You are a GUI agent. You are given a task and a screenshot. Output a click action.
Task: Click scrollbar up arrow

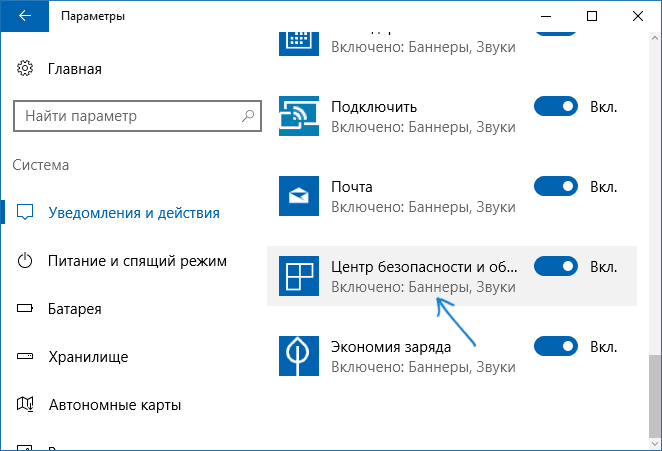(x=655, y=38)
